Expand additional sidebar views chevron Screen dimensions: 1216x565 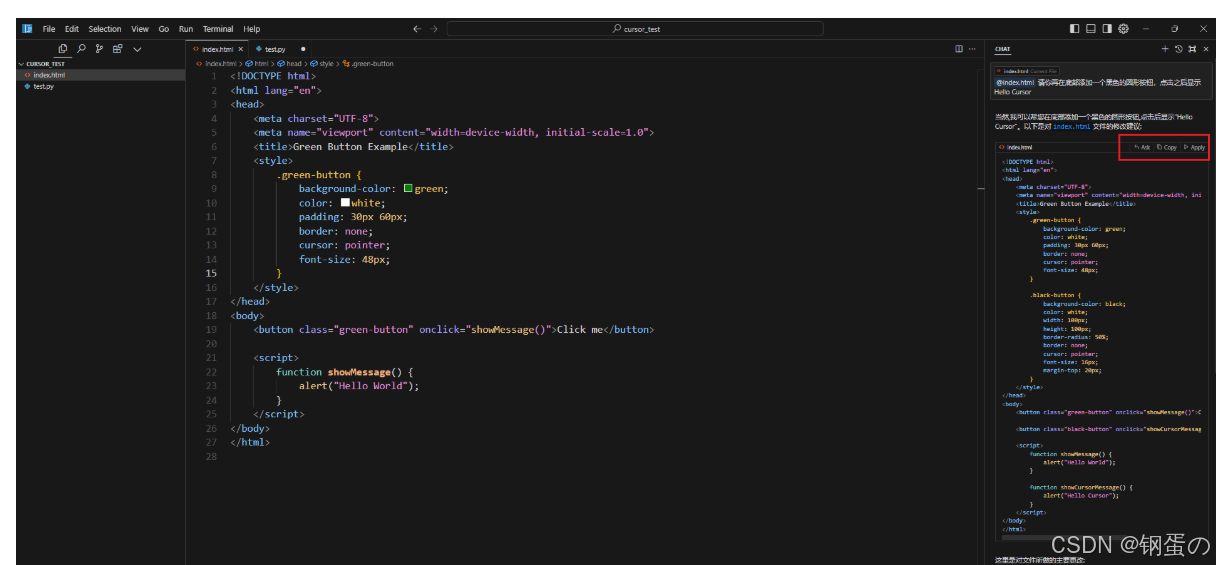(x=137, y=48)
